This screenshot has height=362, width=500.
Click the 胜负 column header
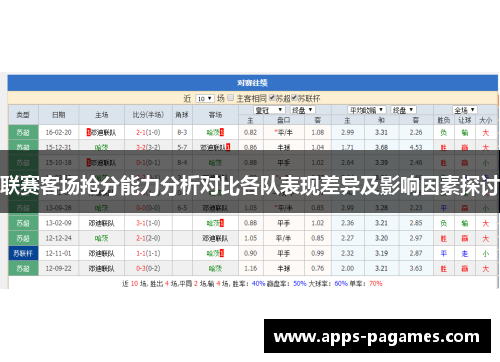point(444,120)
